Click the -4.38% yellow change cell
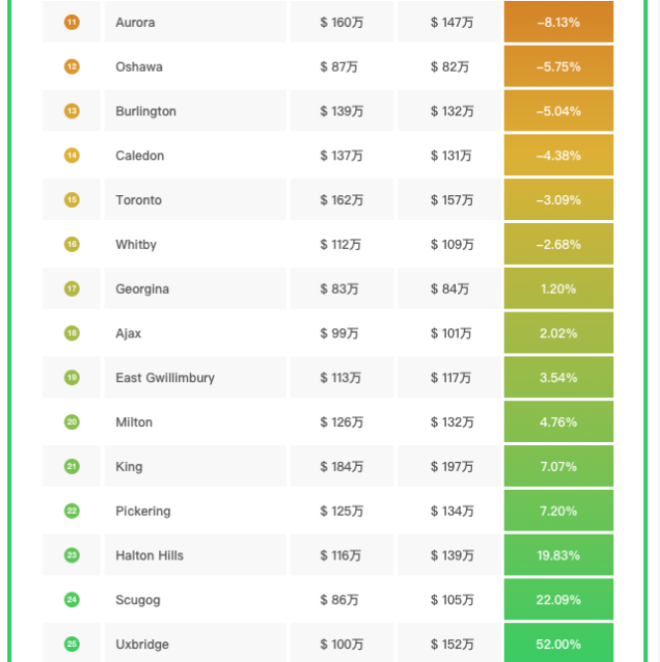The width and height of the screenshot is (660, 662). [x=558, y=156]
